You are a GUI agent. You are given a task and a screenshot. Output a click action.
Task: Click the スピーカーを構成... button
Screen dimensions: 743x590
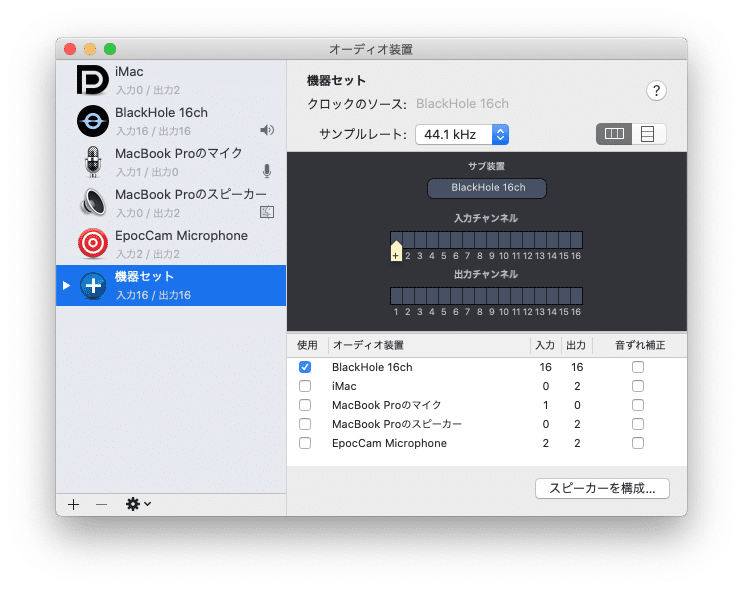[602, 488]
